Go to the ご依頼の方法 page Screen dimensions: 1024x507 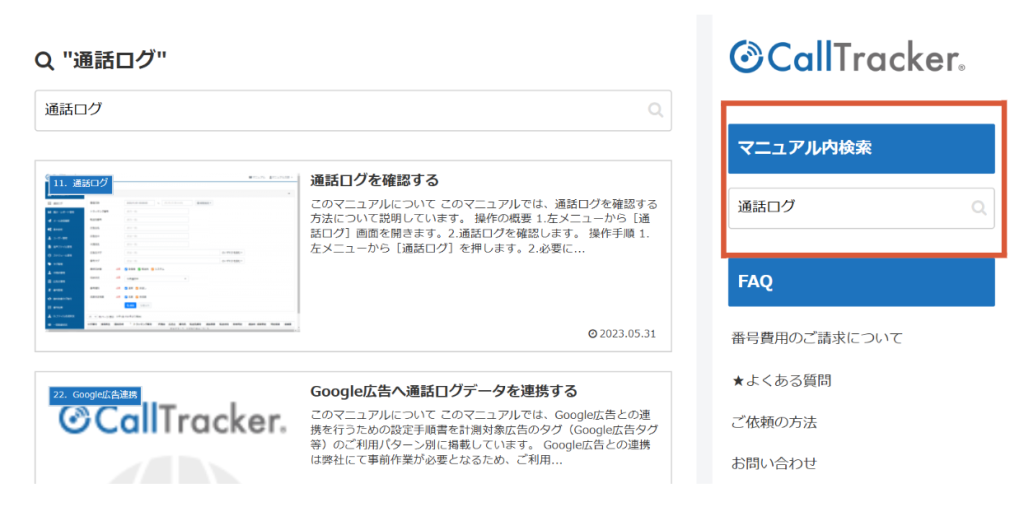tap(774, 422)
